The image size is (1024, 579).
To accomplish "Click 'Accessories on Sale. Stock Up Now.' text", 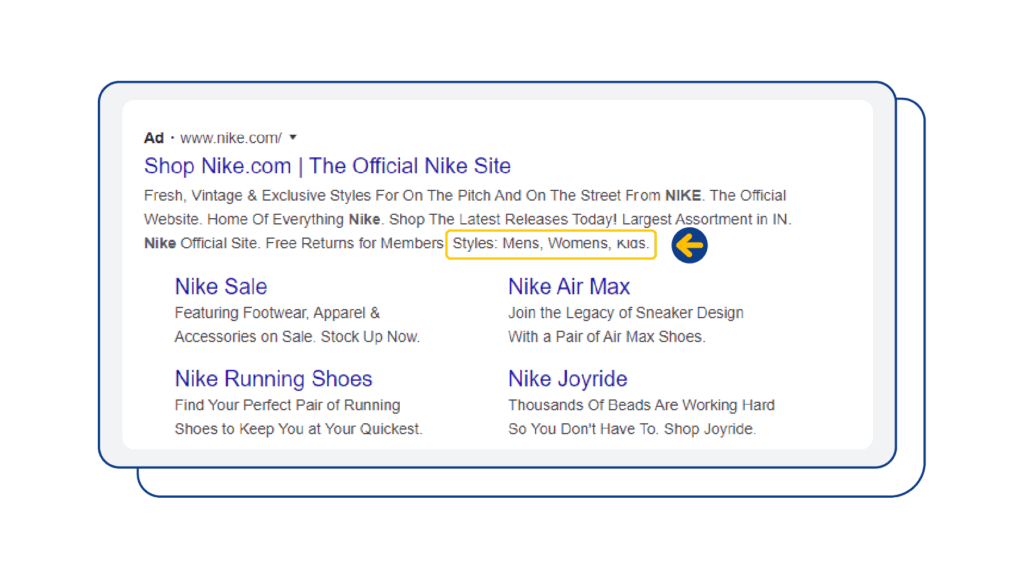I will coord(297,337).
